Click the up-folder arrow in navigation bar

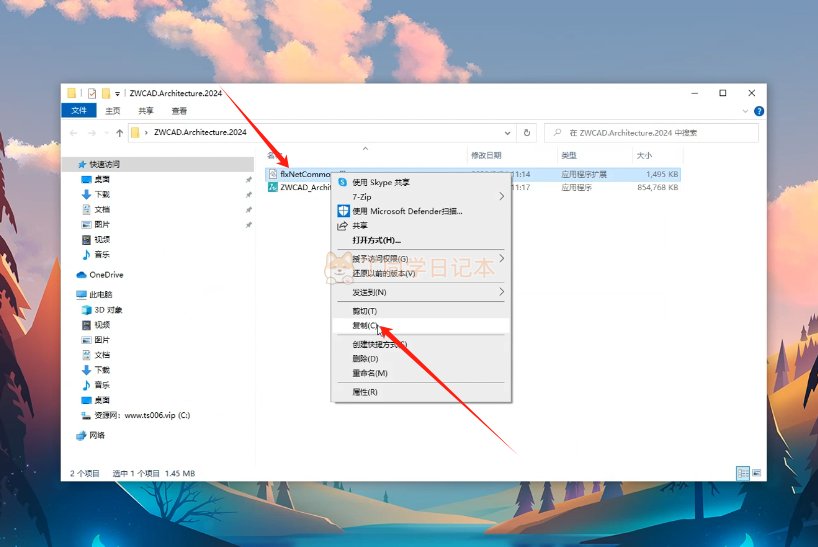119,133
